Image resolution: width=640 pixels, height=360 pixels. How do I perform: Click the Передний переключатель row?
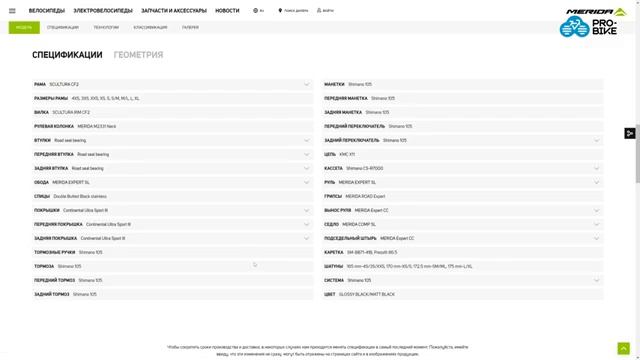[462, 127]
